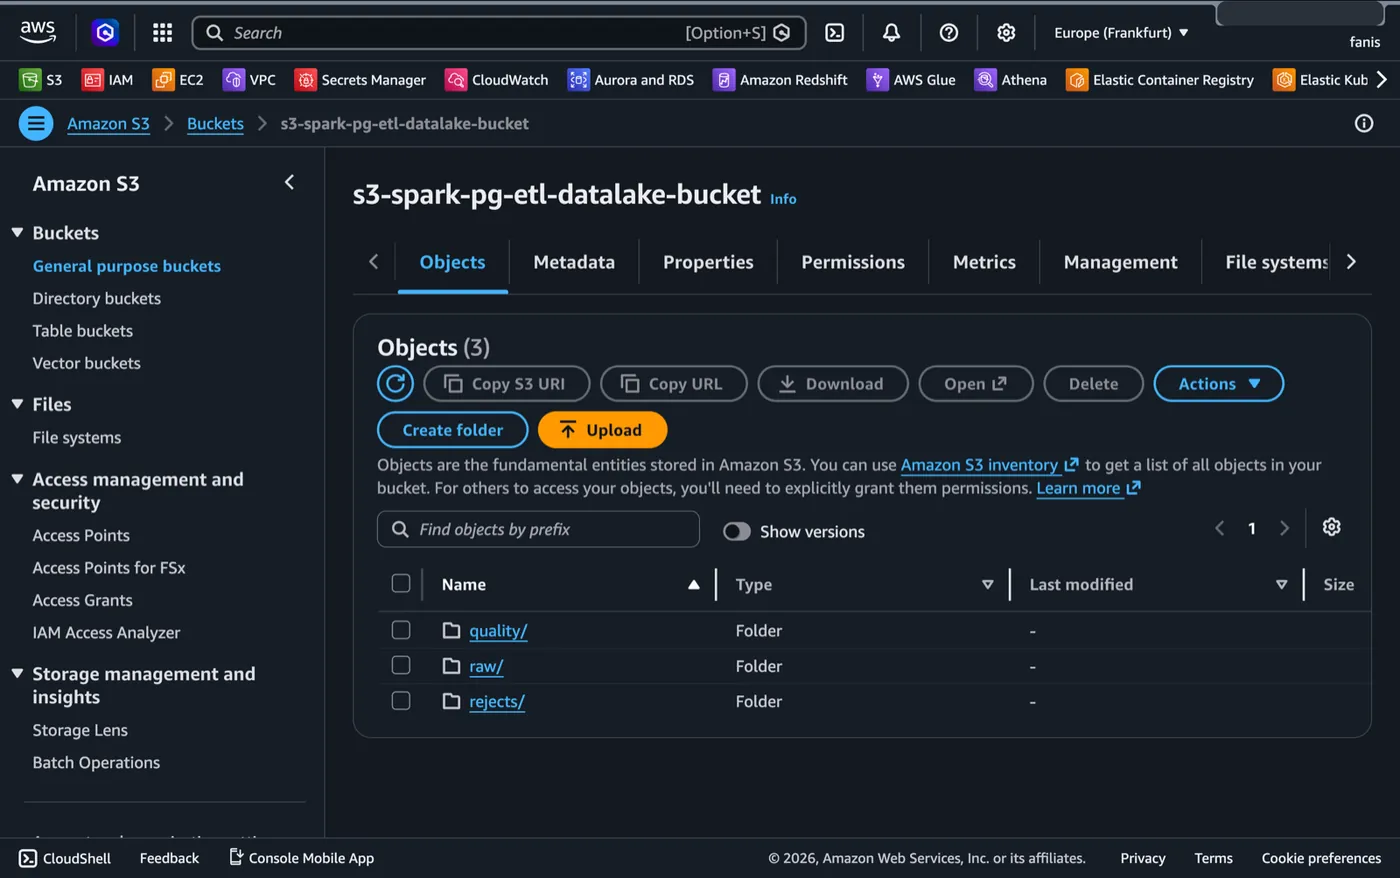Refresh the objects list
The width and height of the screenshot is (1400, 878).
point(395,383)
